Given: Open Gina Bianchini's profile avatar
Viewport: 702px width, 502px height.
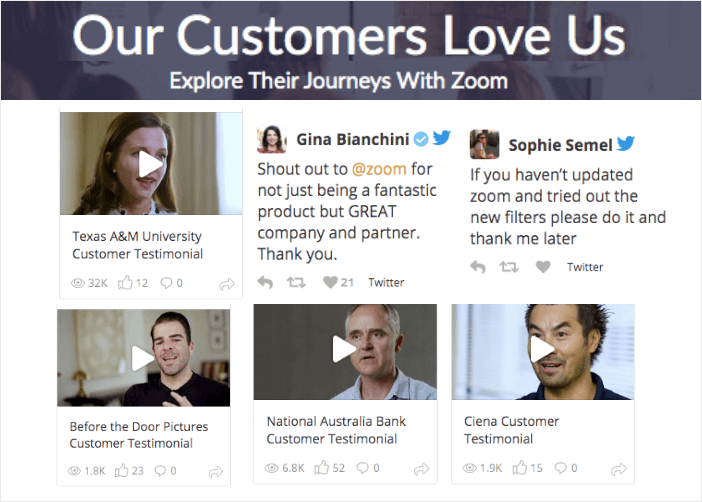Looking at the screenshot, I should (x=272, y=139).
